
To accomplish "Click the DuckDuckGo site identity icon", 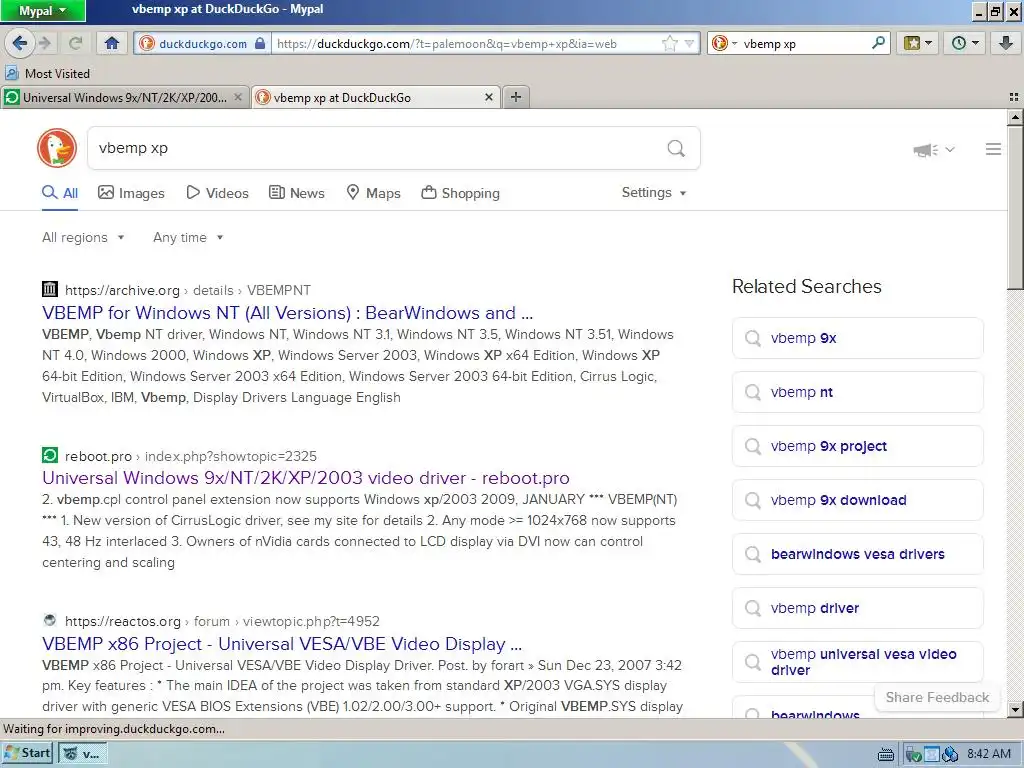I will click(147, 44).
